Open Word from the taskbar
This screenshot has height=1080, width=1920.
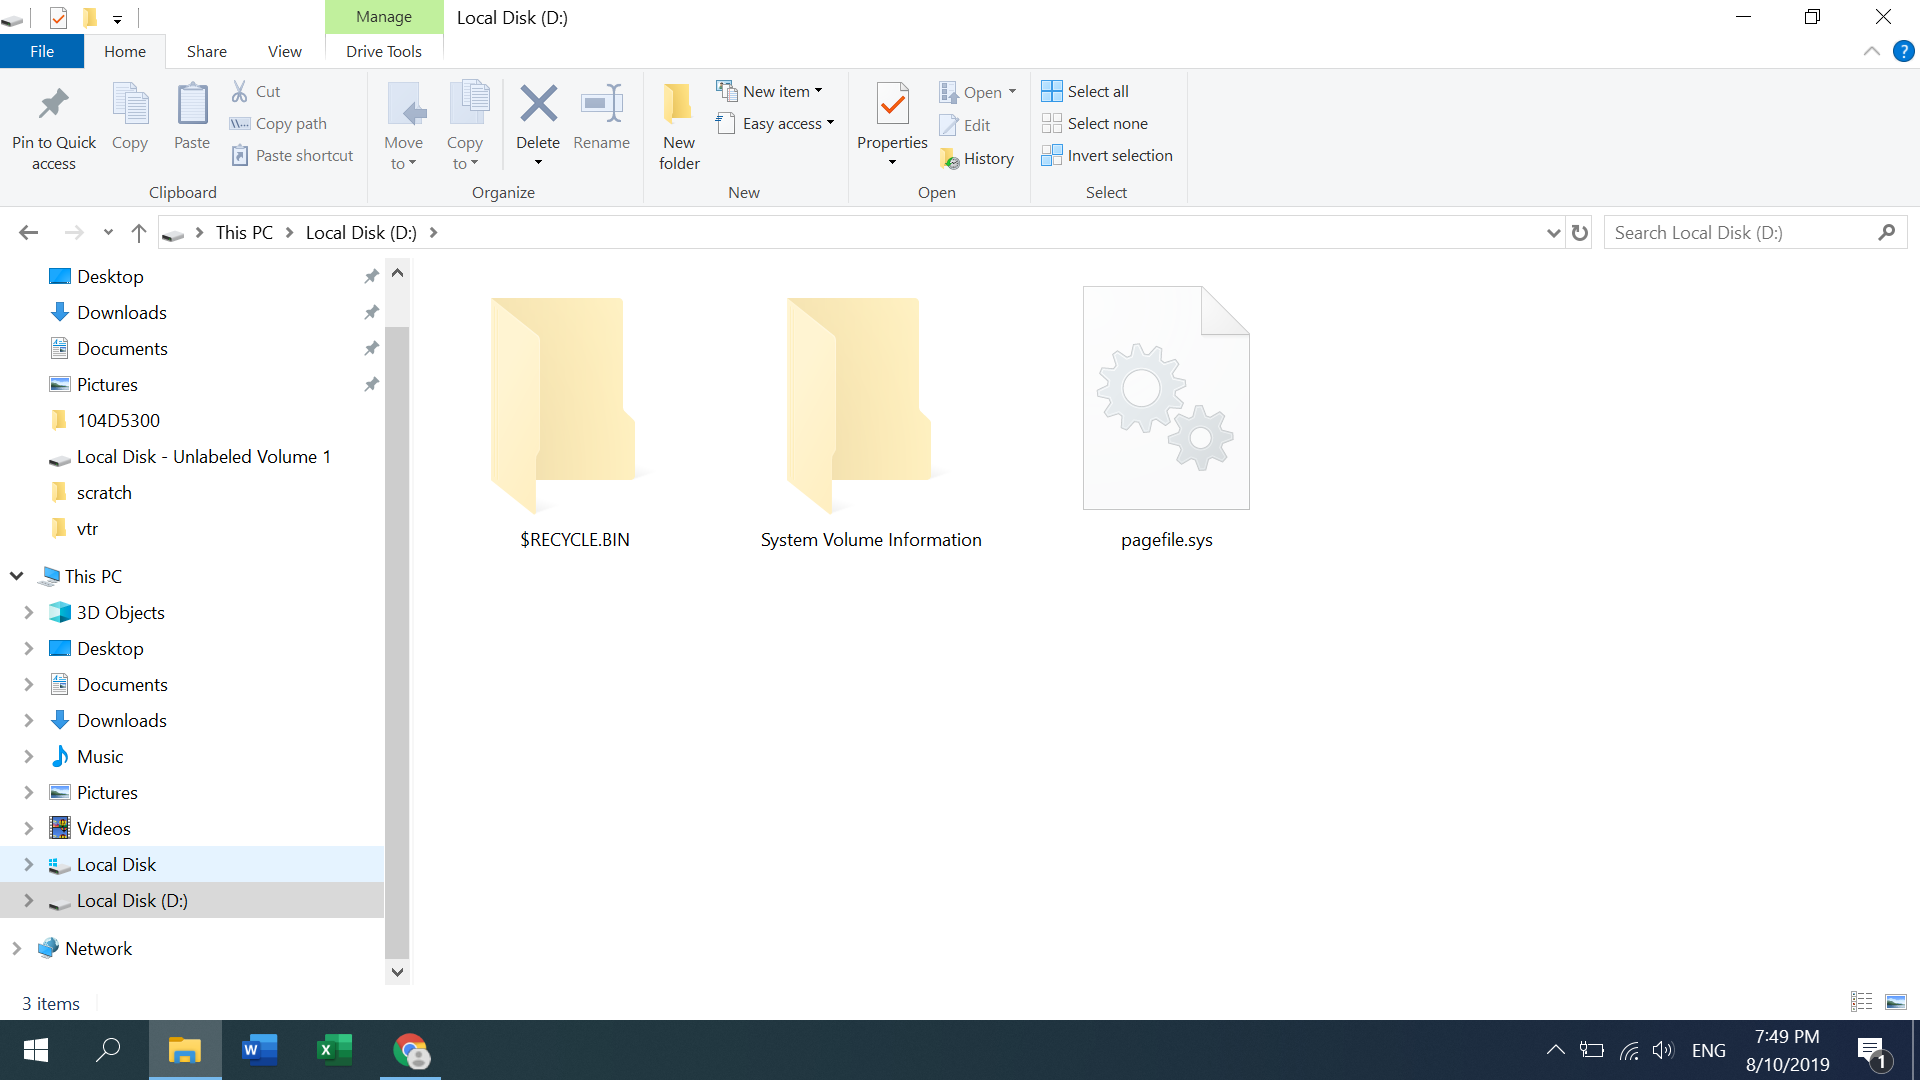259,1050
